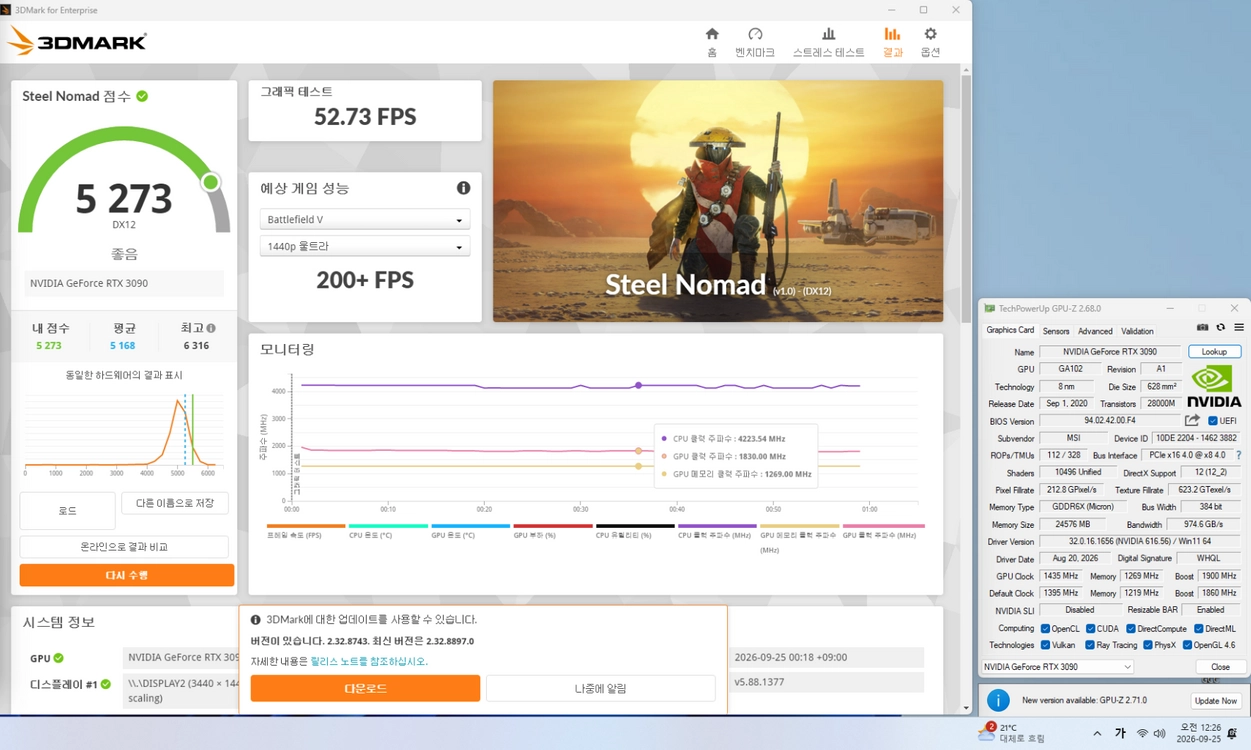The height and width of the screenshot is (750, 1251).
Task: Toggle the Ray Tracing checkbox
Action: (x=1090, y=645)
